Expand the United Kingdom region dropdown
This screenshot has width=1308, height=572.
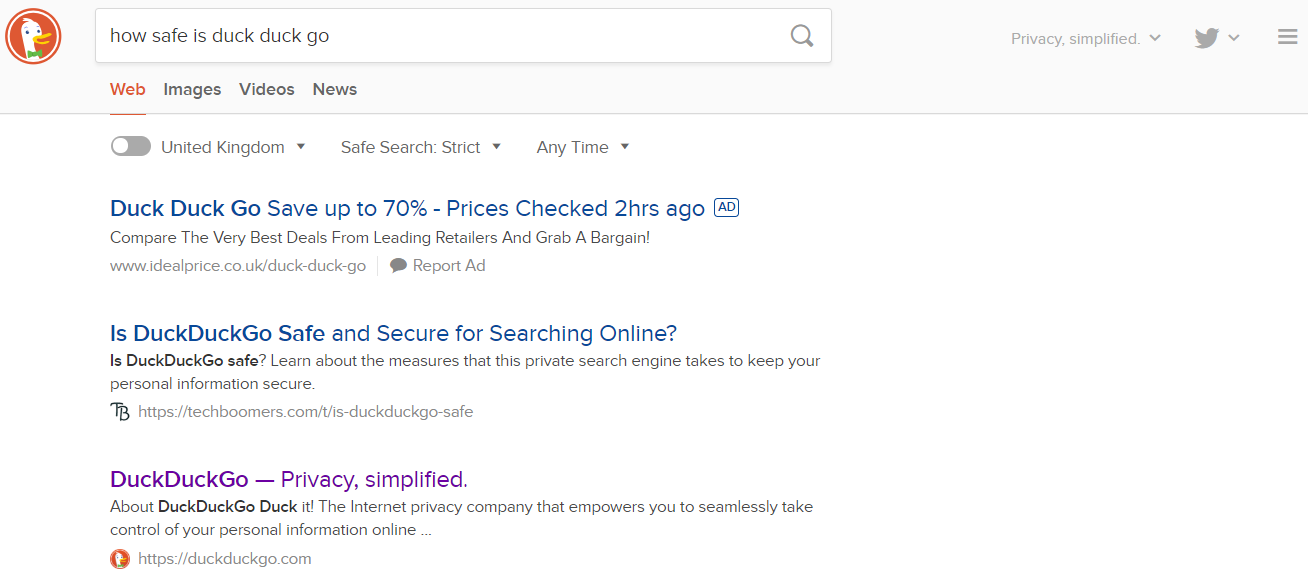click(232, 147)
